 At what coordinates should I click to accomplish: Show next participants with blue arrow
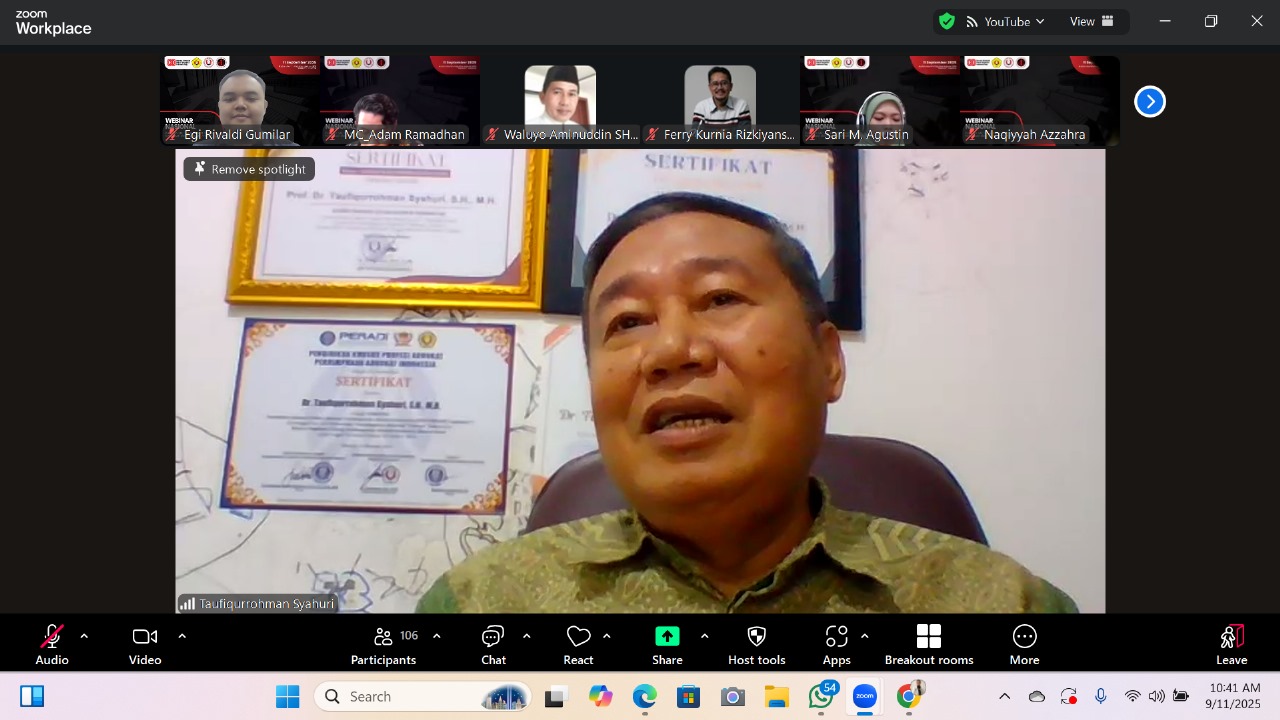coord(1150,101)
